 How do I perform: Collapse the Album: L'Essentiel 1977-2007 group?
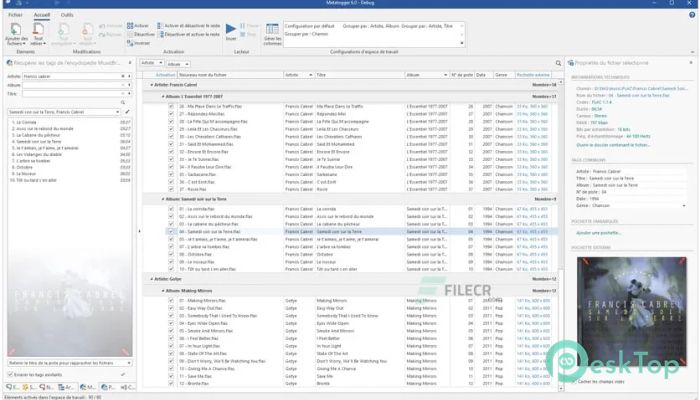[x=163, y=96]
